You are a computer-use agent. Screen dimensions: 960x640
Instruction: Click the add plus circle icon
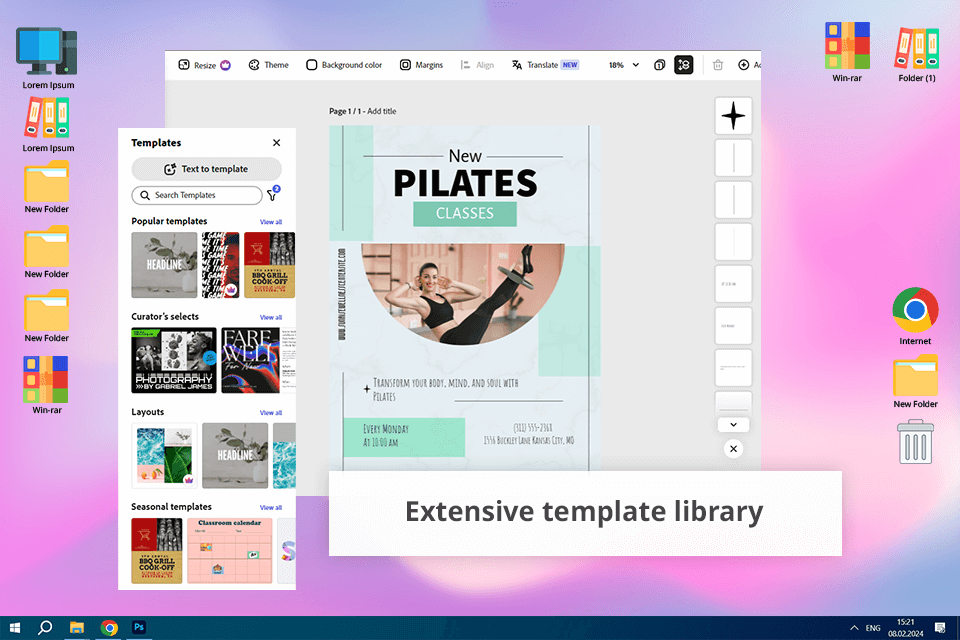pos(743,65)
